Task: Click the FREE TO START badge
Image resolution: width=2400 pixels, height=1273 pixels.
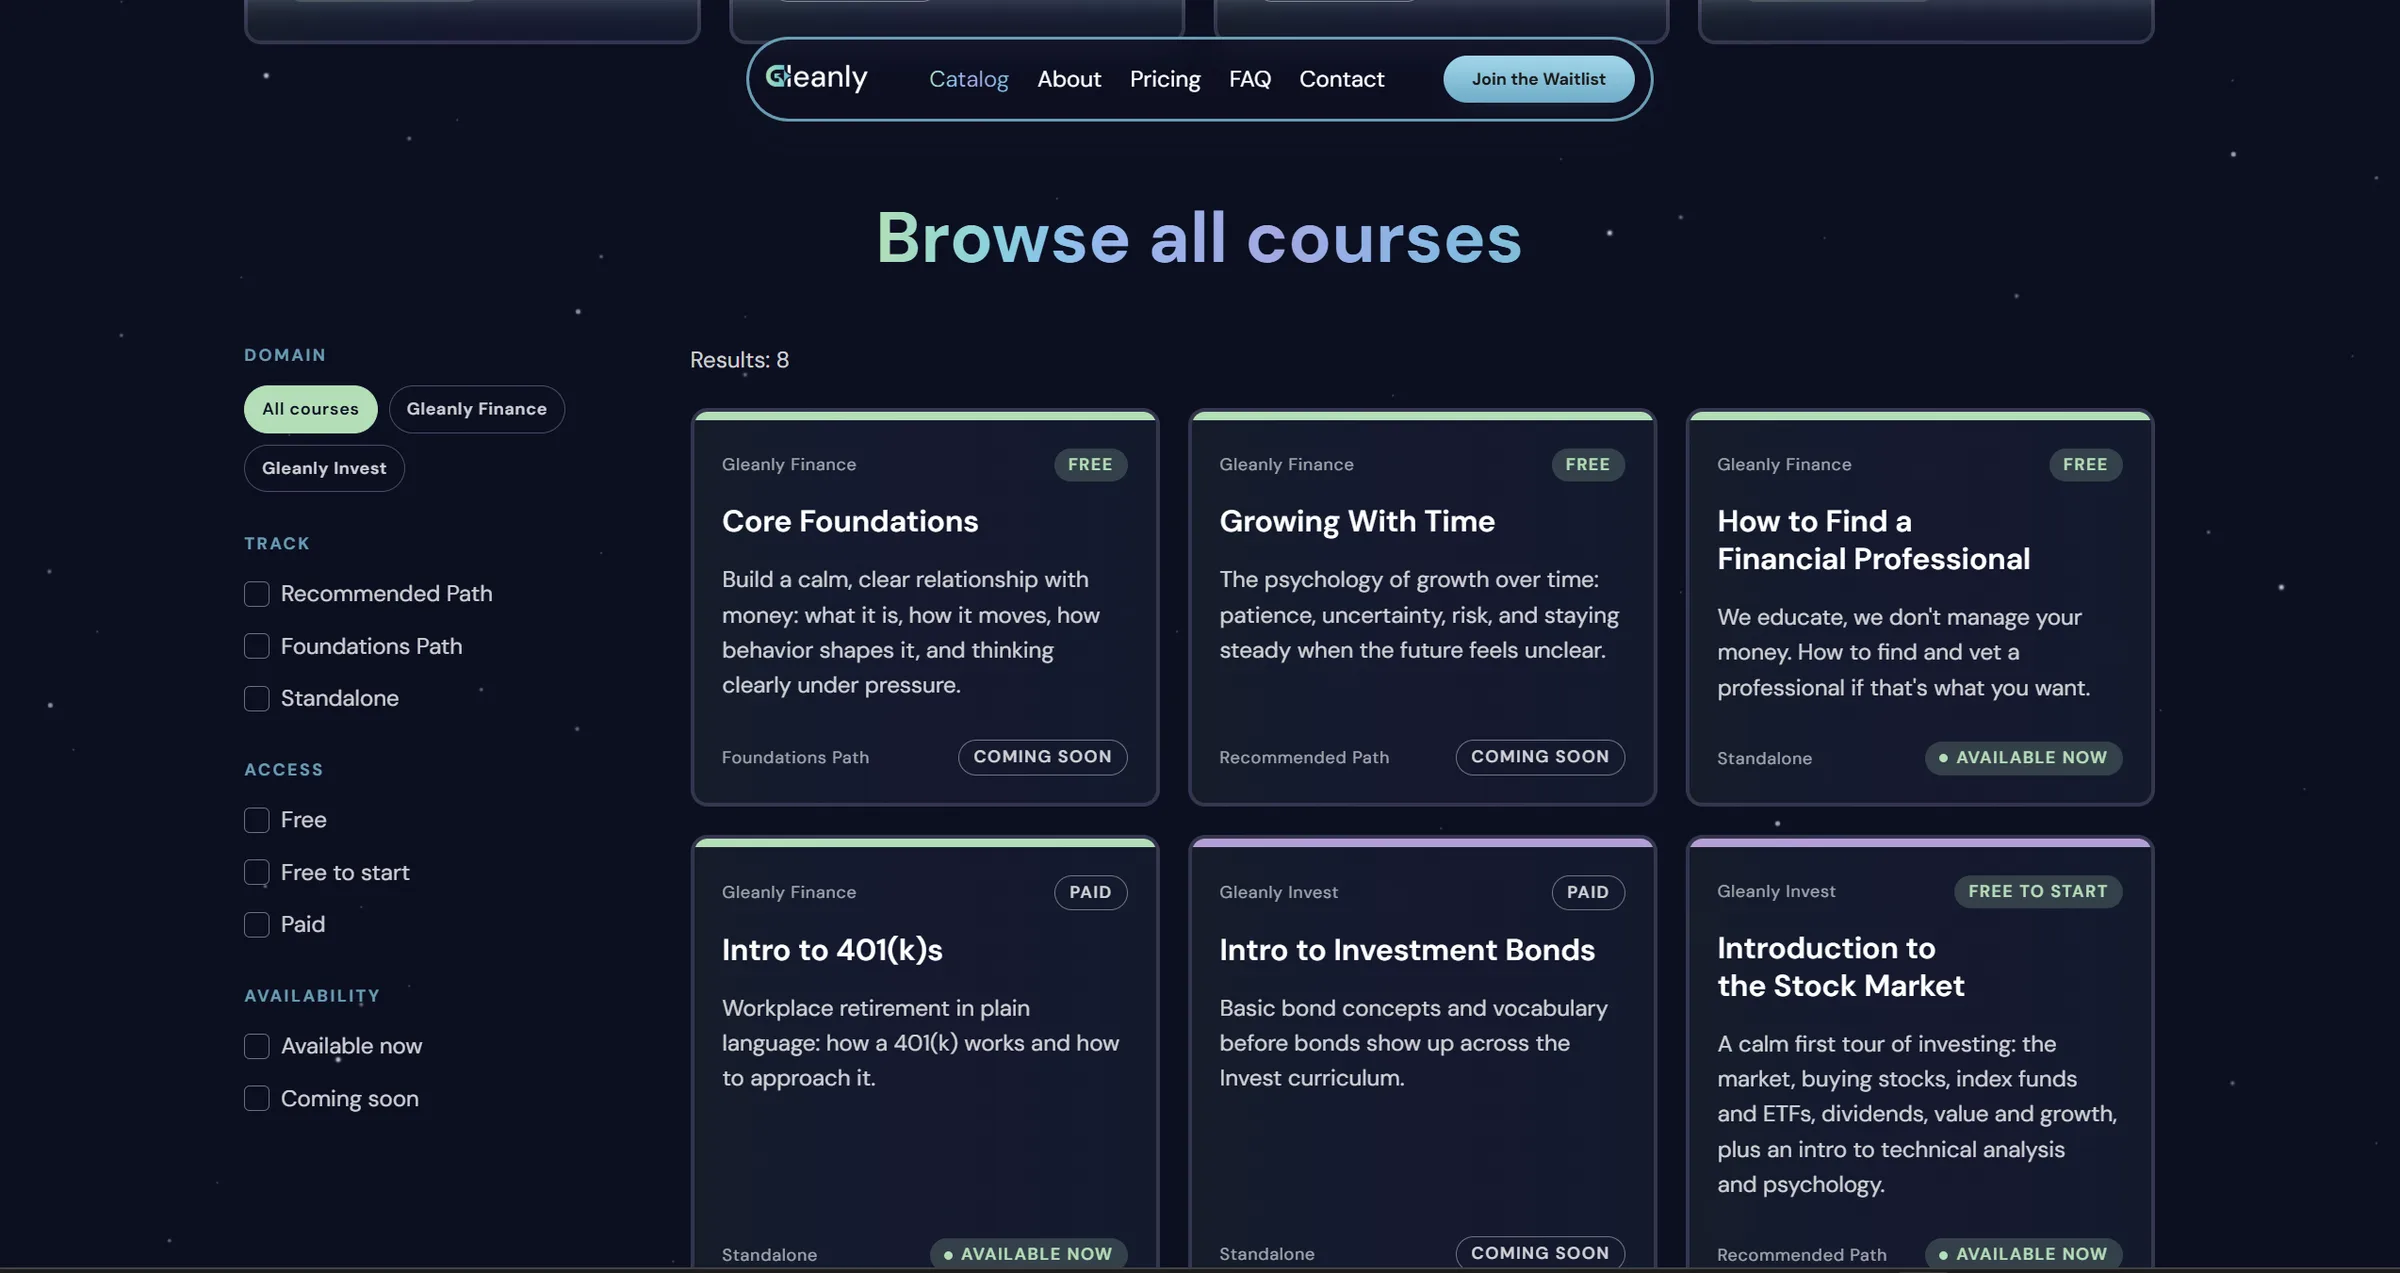Action: pyautogui.click(x=2038, y=891)
